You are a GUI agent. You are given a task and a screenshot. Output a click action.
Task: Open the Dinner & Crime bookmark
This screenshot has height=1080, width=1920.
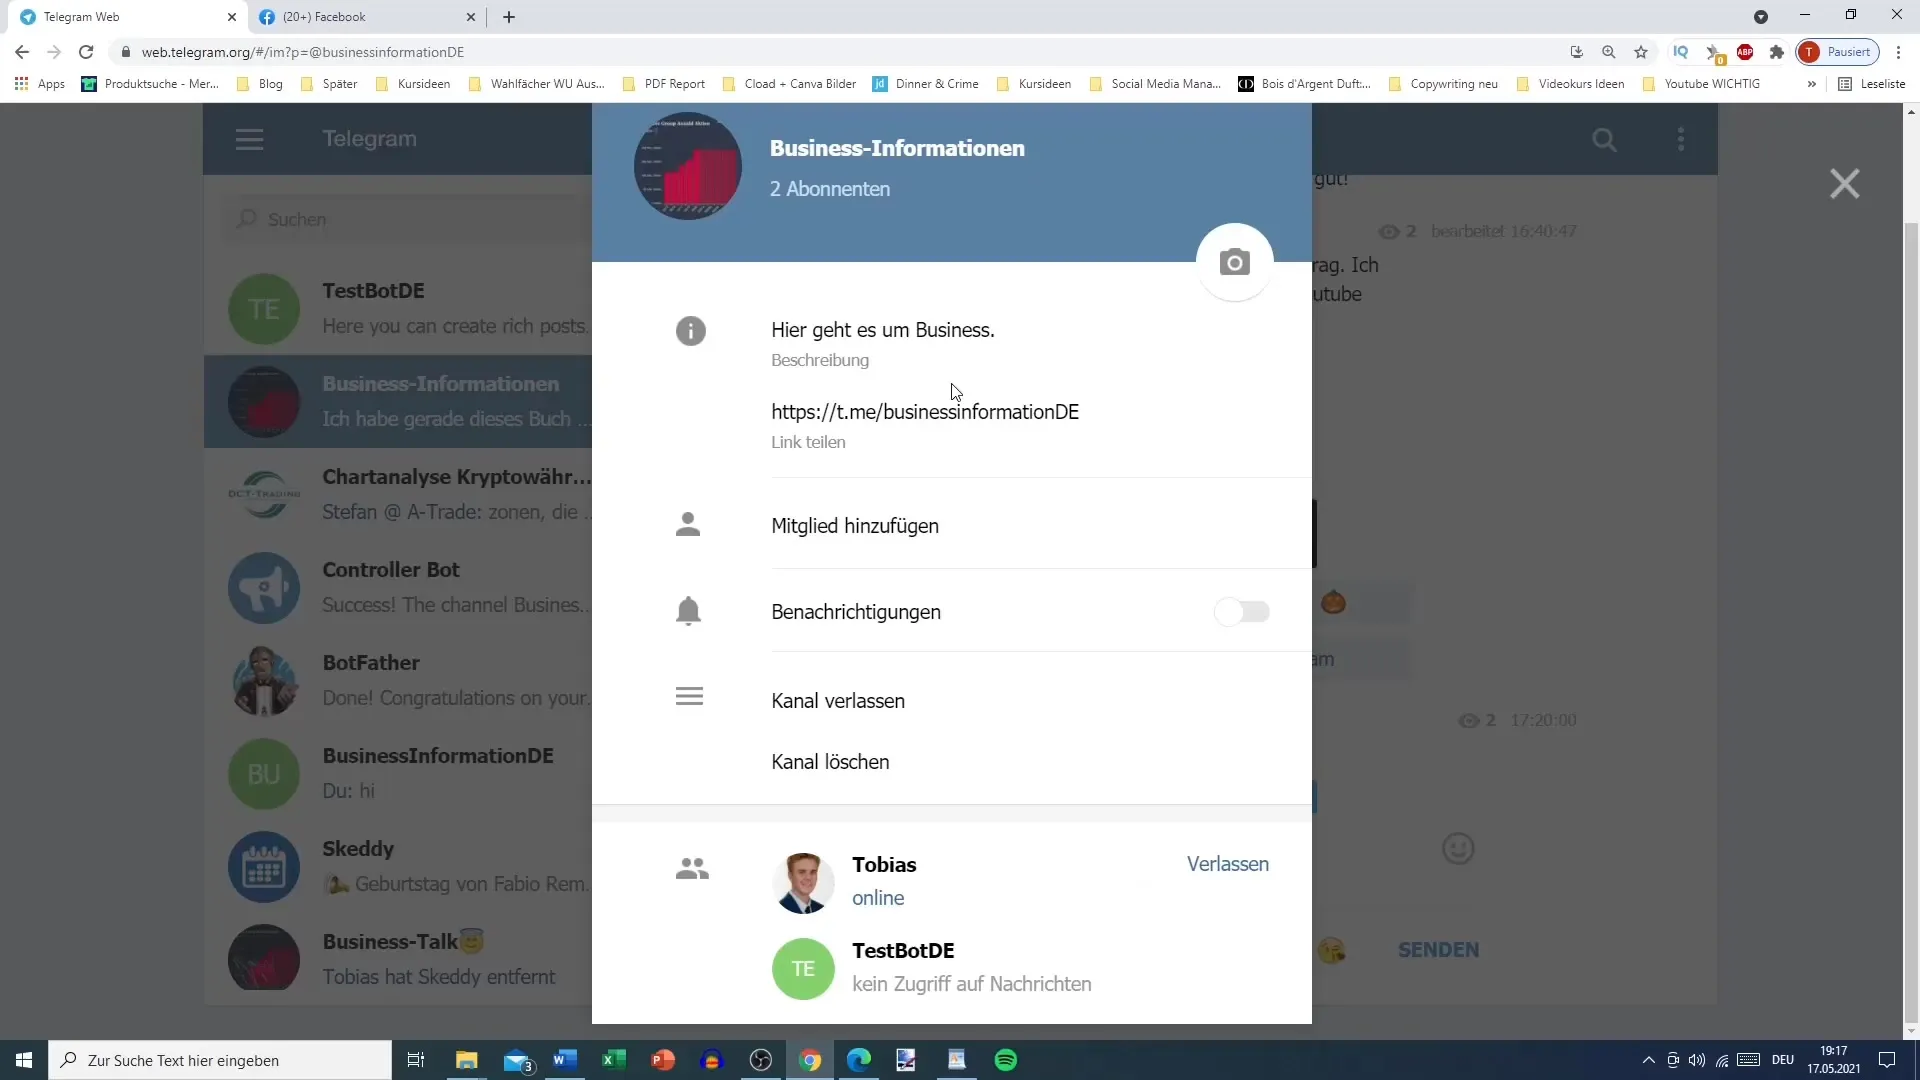click(x=926, y=84)
